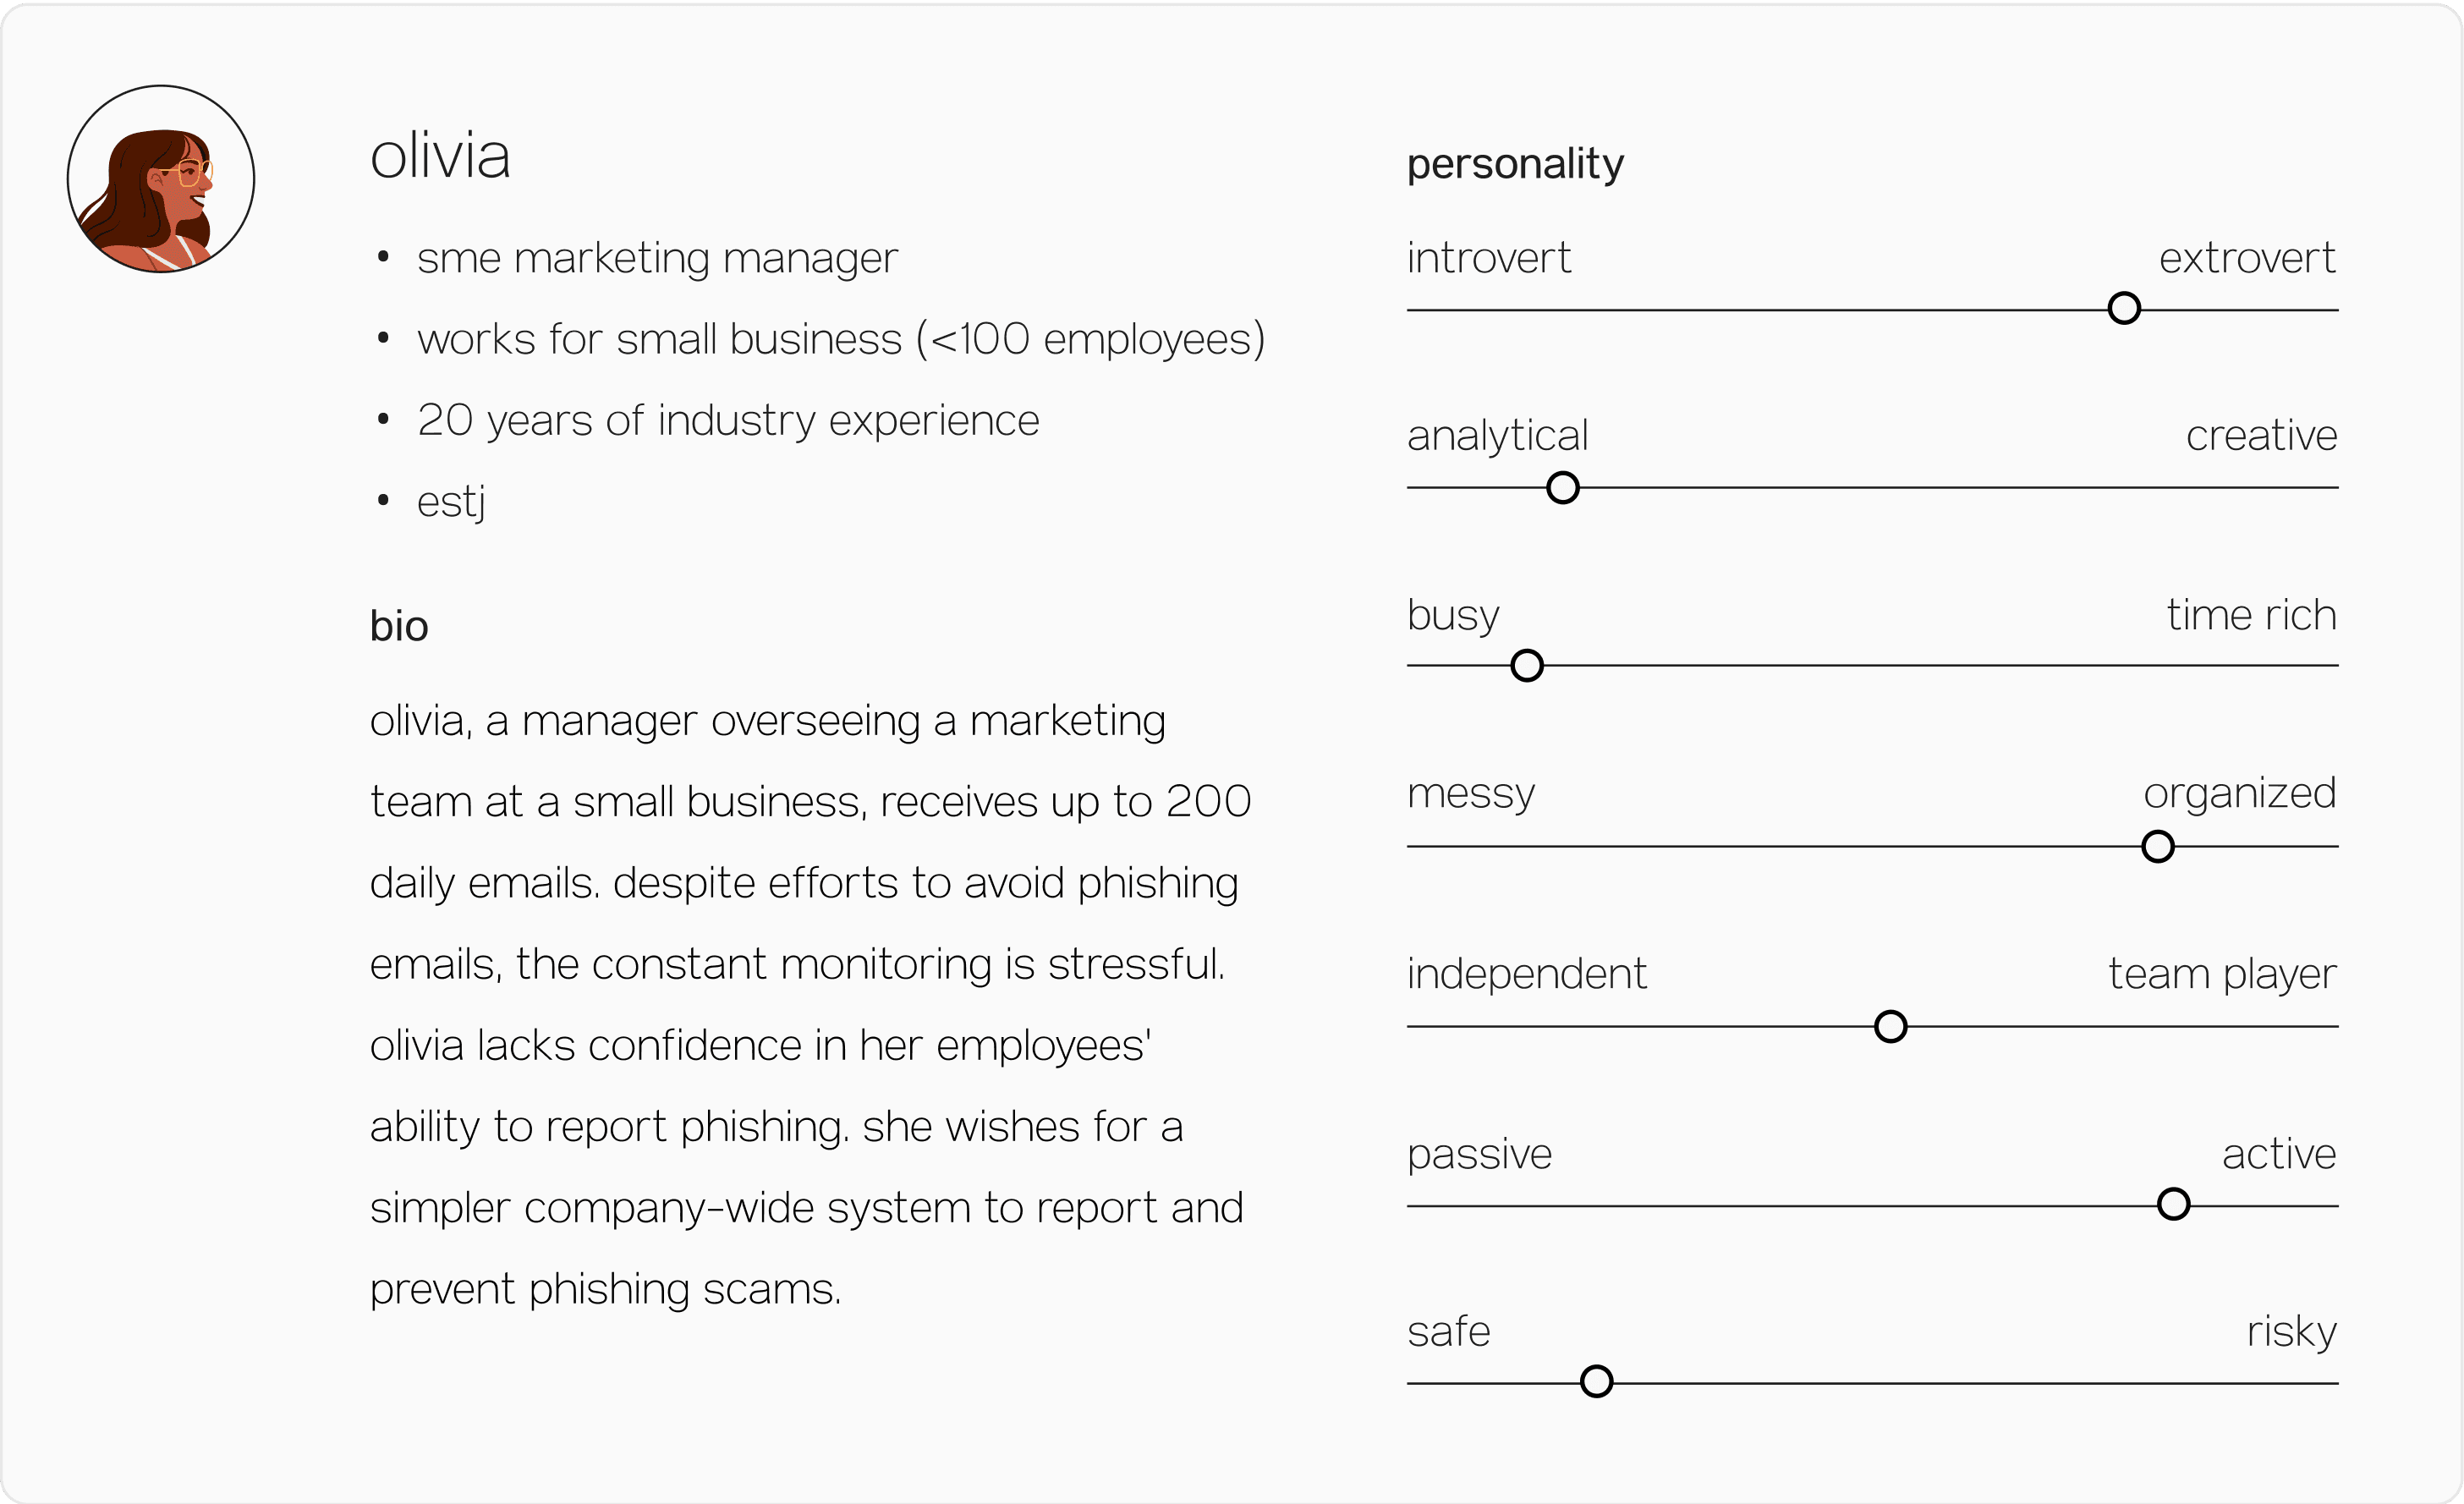Click the 'estj' bullet item
The image size is (2464, 1504).
pyautogui.click(x=451, y=502)
